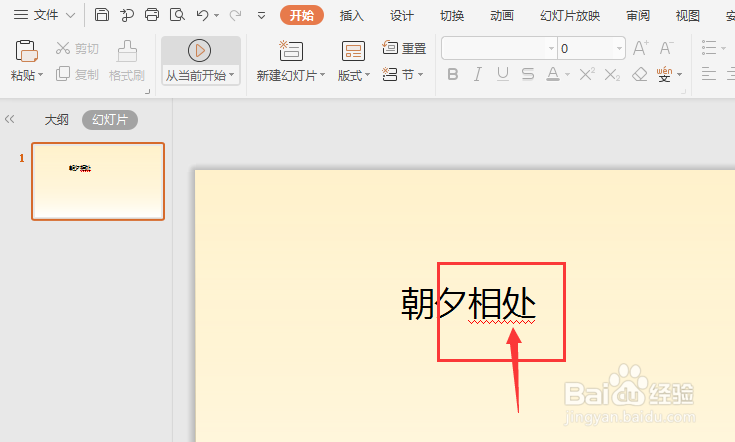Click the 复制 copy button
735x442 pixels.
[x=77, y=74]
